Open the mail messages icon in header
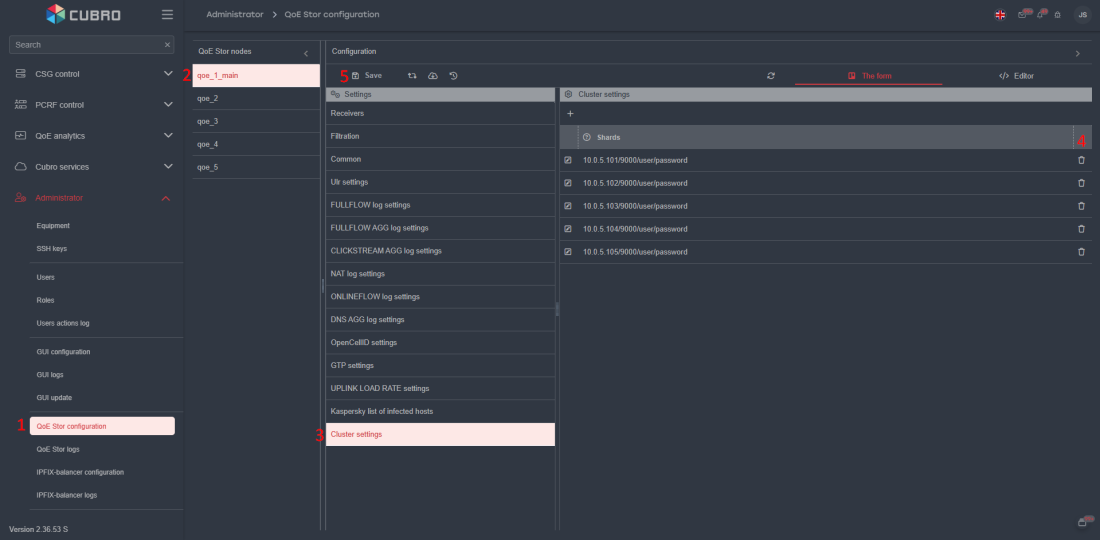This screenshot has height=540, width=1100. click(x=1022, y=15)
